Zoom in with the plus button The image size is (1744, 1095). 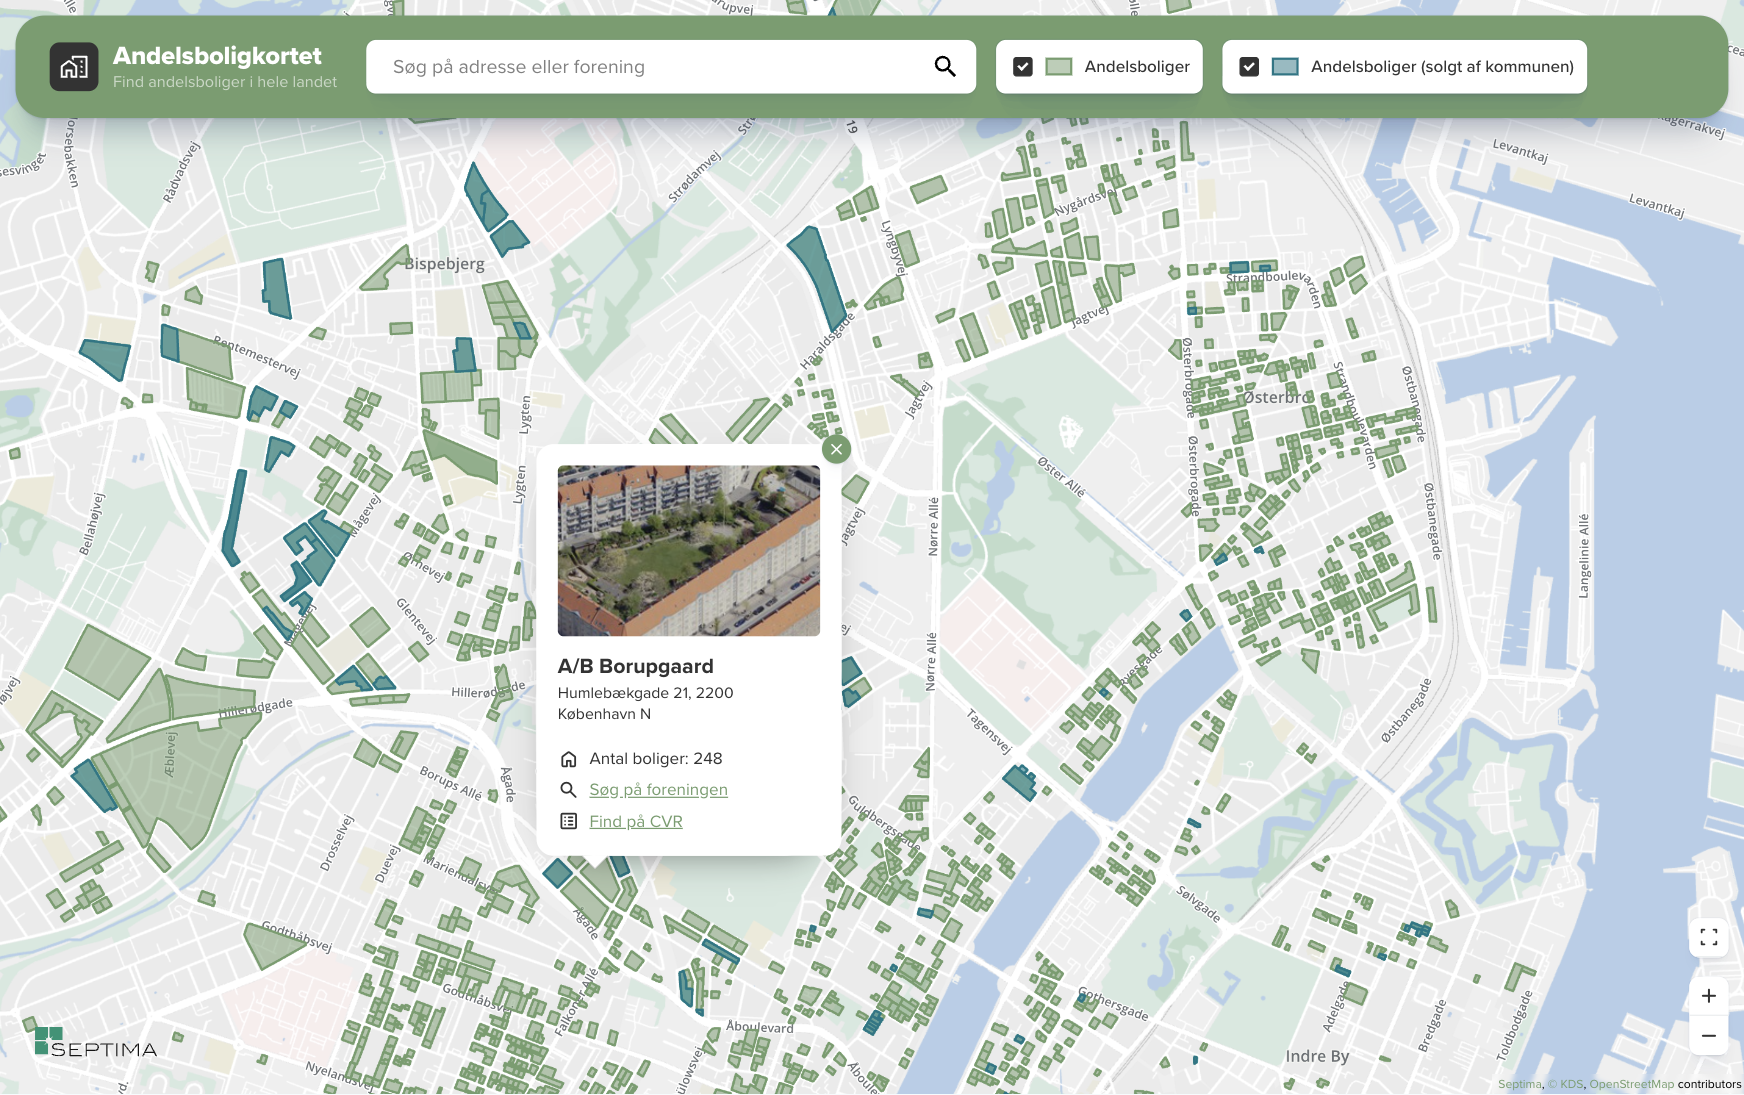(x=1708, y=996)
